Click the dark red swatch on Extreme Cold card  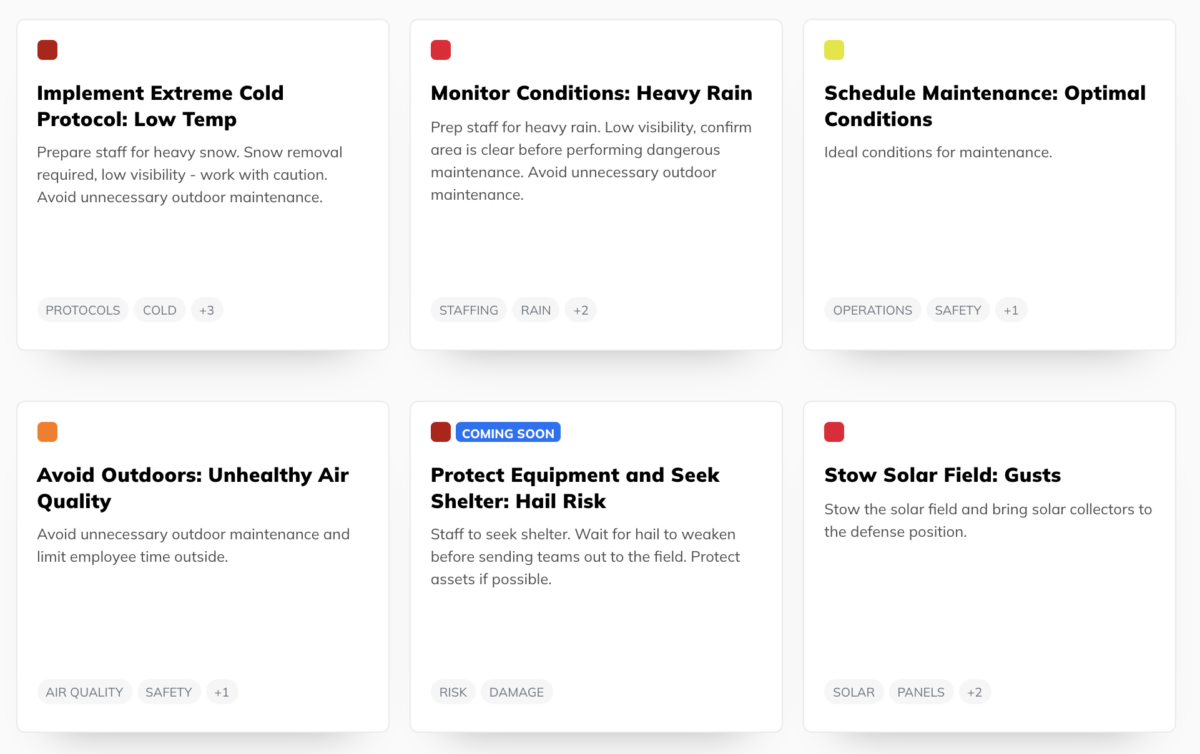[47, 50]
